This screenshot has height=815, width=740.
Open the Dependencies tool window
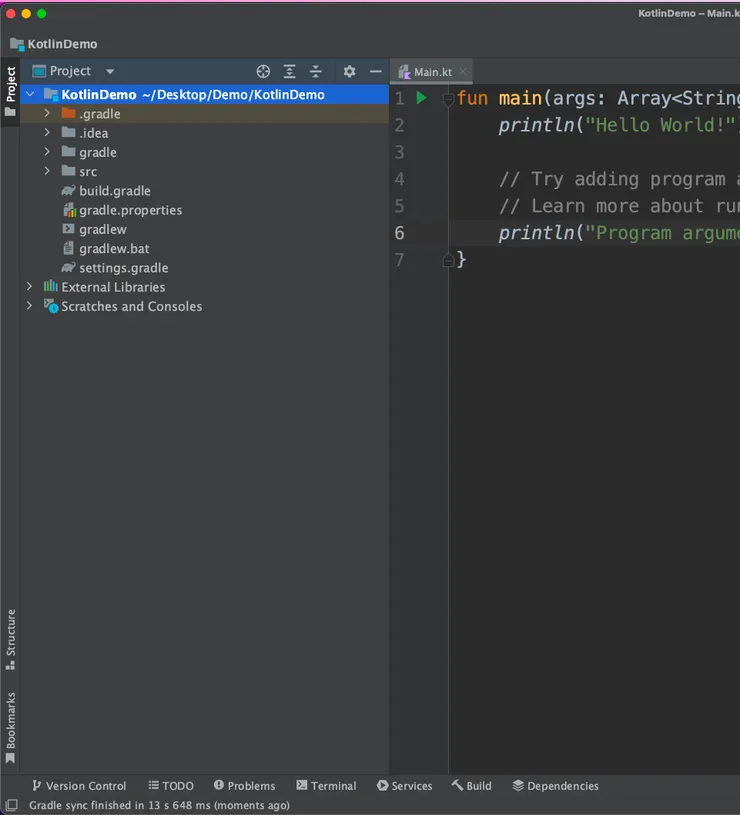pos(556,785)
